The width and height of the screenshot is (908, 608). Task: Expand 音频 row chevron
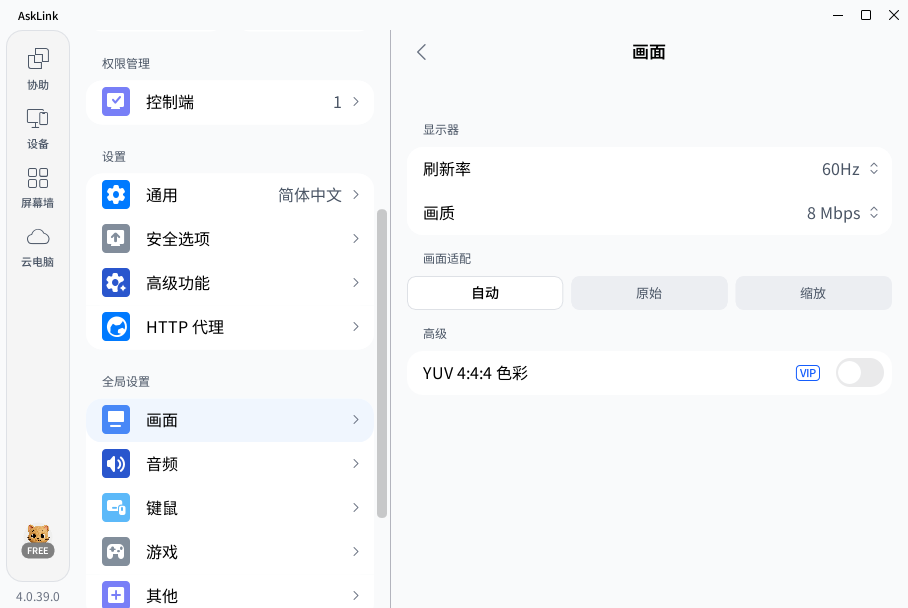pyautogui.click(x=356, y=464)
